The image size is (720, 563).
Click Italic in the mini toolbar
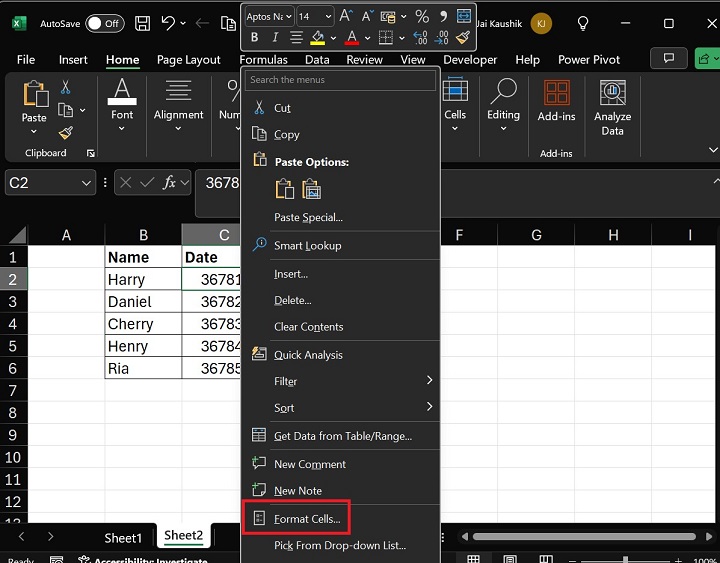[x=276, y=38]
